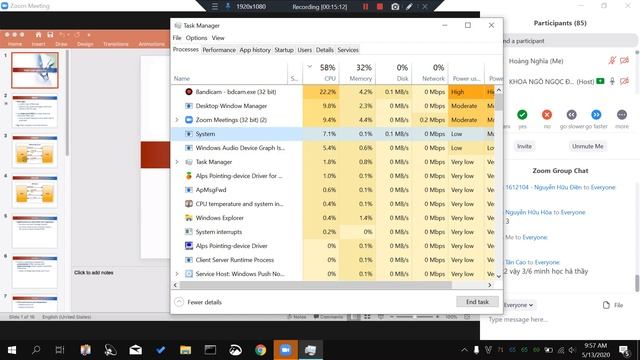Screen dimensions: 640x360
Task: Open more reactions icon in Participants
Action: [x=622, y=115]
